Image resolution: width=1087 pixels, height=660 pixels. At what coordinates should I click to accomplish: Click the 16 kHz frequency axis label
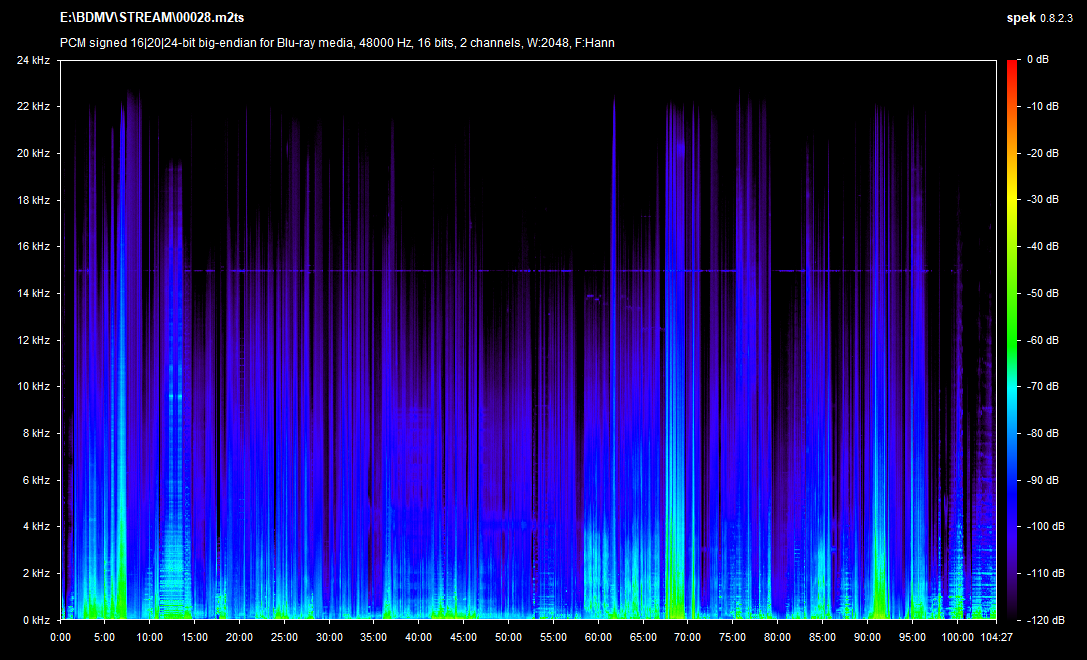coord(32,246)
